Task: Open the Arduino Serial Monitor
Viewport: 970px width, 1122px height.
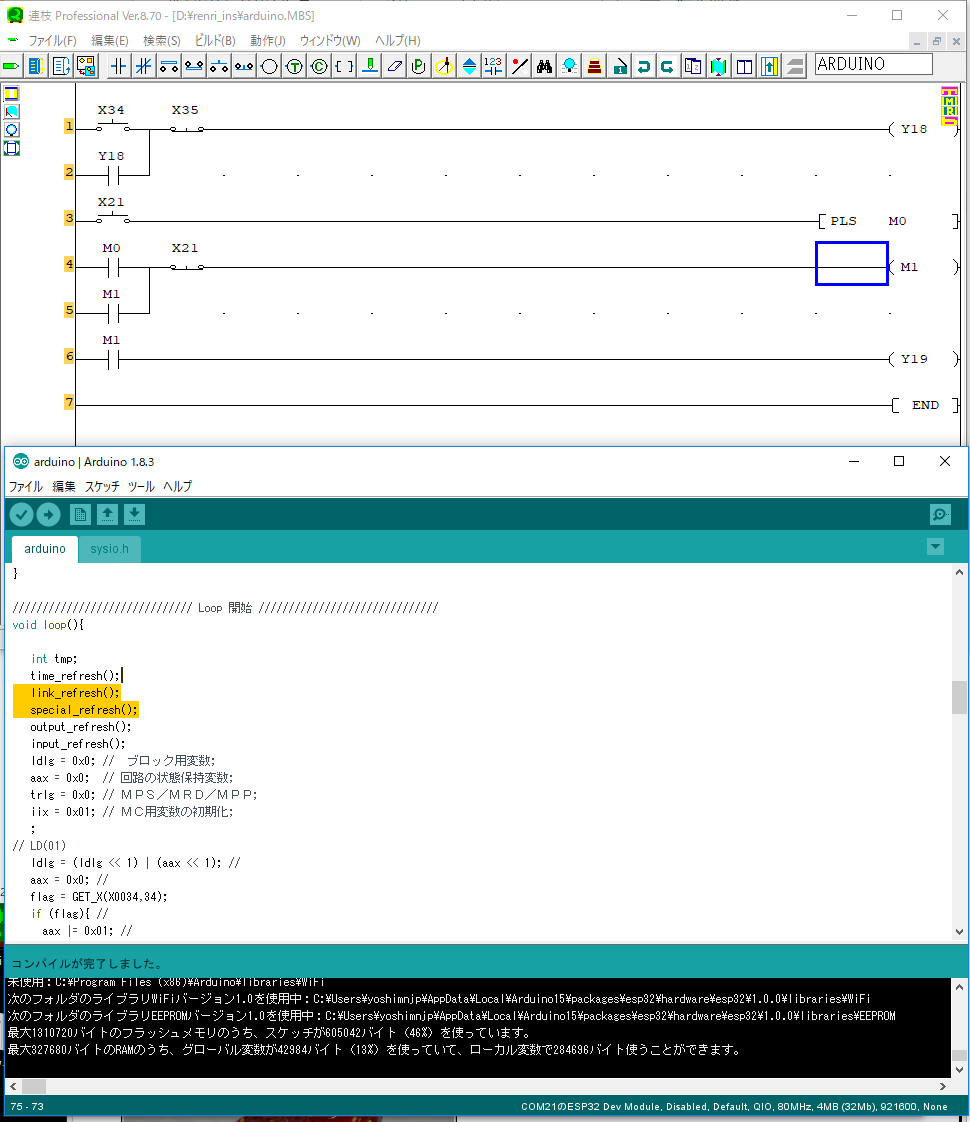Action: coord(940,515)
